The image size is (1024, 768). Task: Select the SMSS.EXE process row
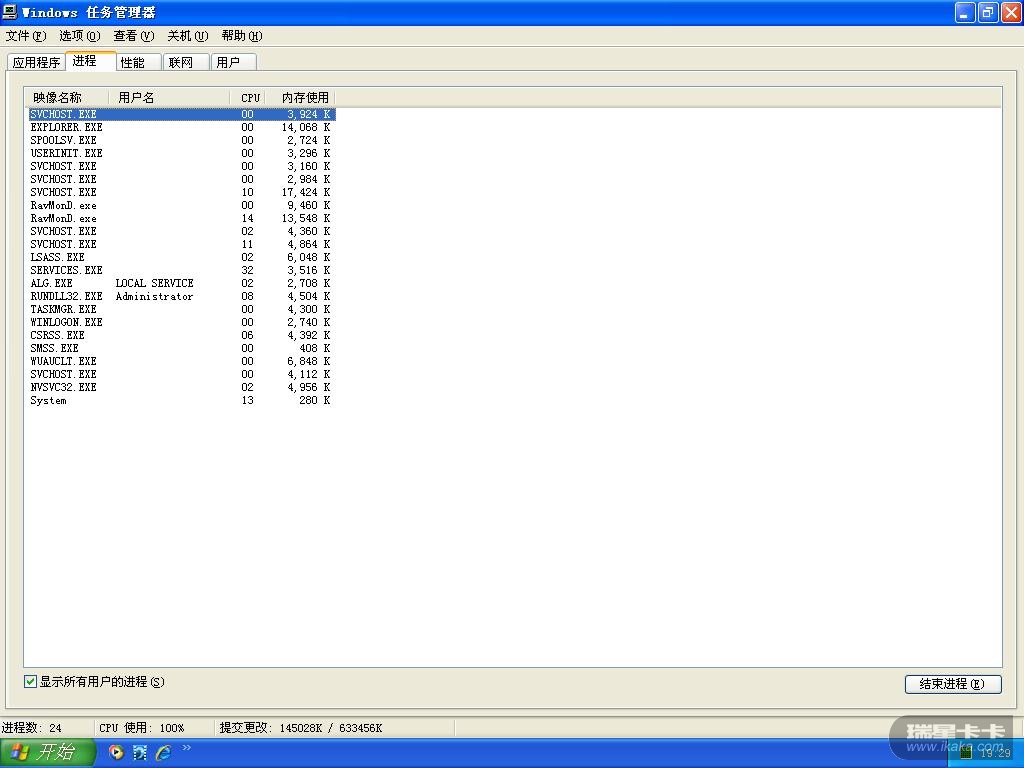click(181, 348)
